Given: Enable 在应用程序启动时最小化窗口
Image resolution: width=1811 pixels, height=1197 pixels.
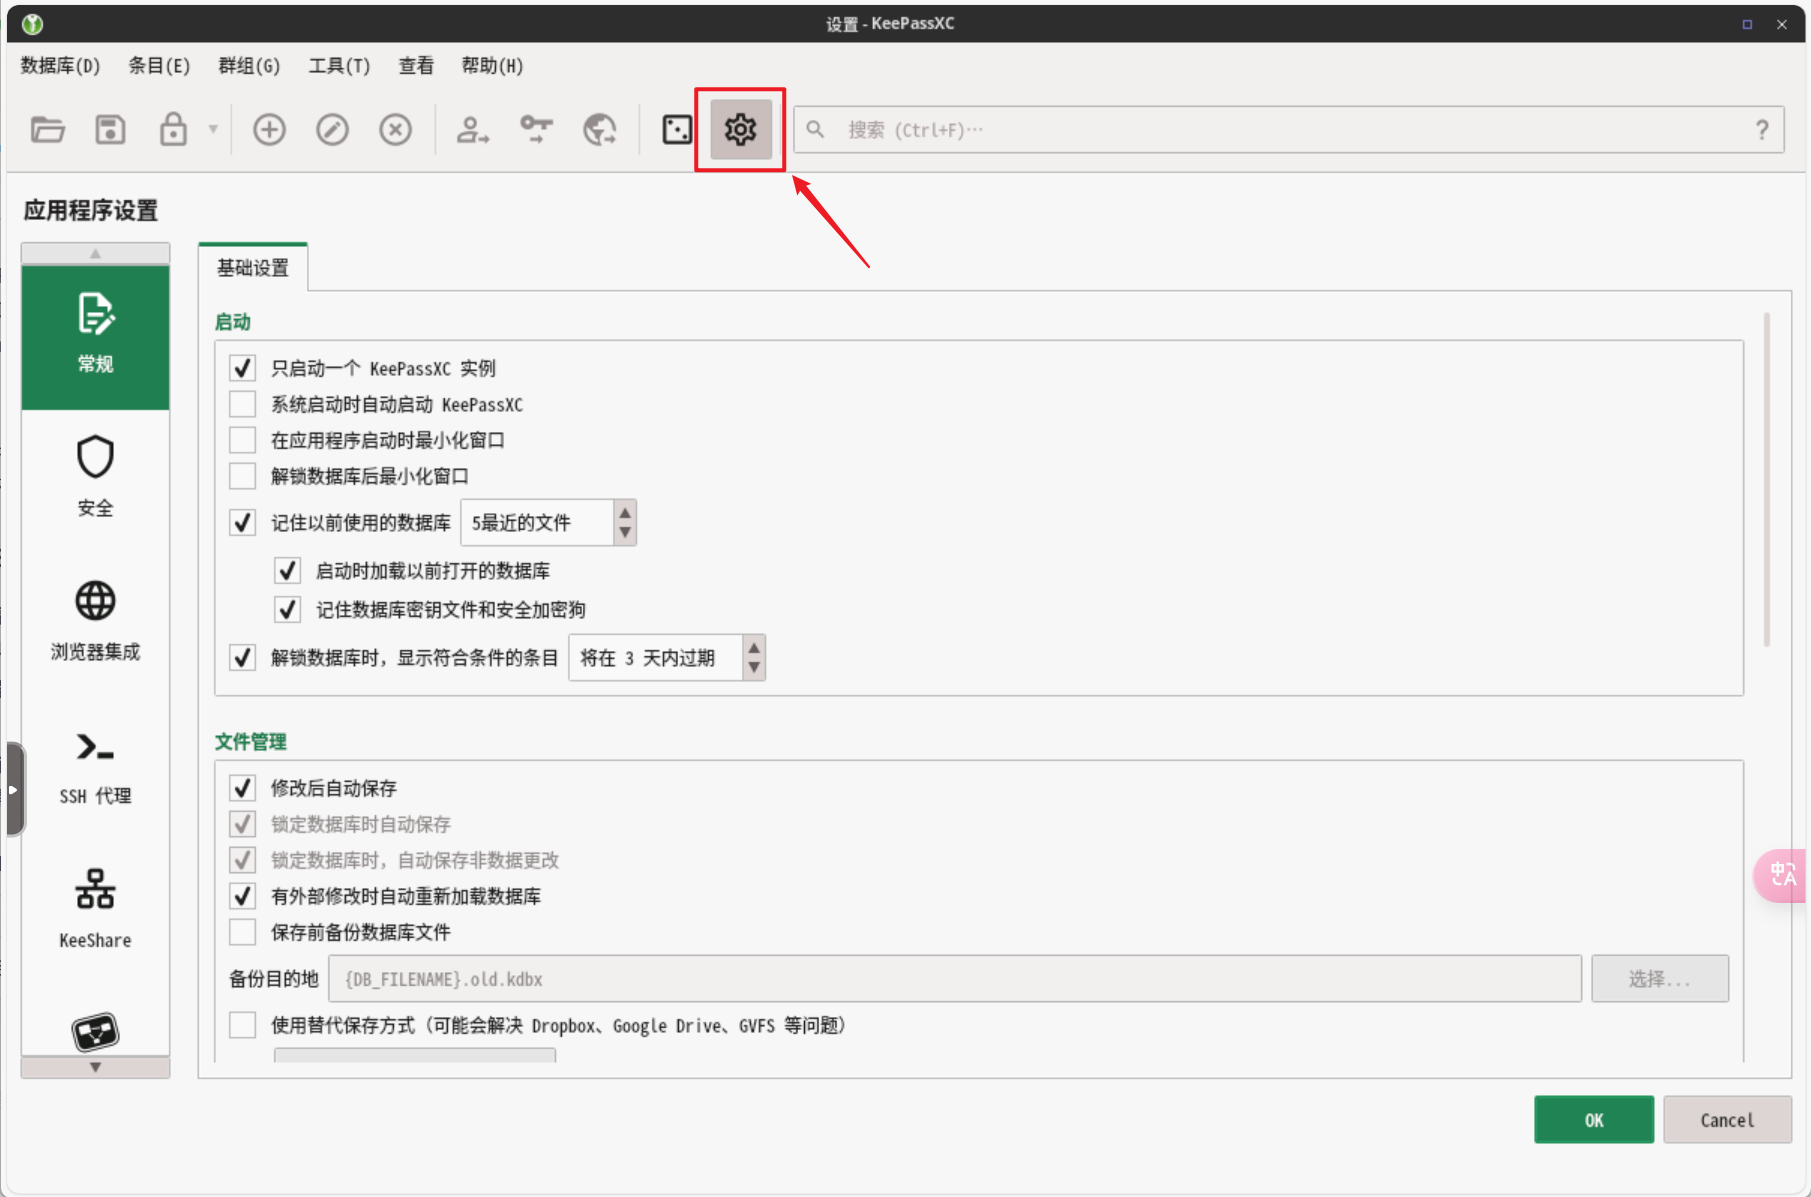Looking at the screenshot, I should coord(242,440).
